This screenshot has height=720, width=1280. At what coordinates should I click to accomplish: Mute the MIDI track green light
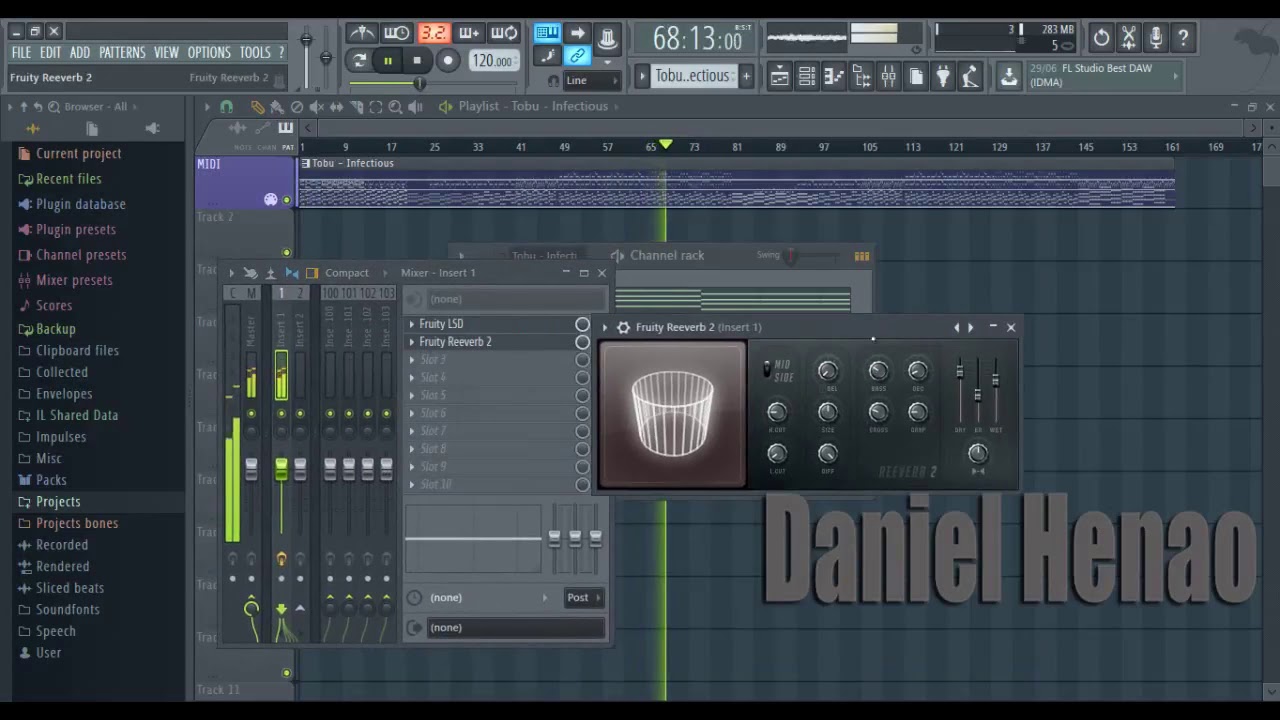click(287, 200)
